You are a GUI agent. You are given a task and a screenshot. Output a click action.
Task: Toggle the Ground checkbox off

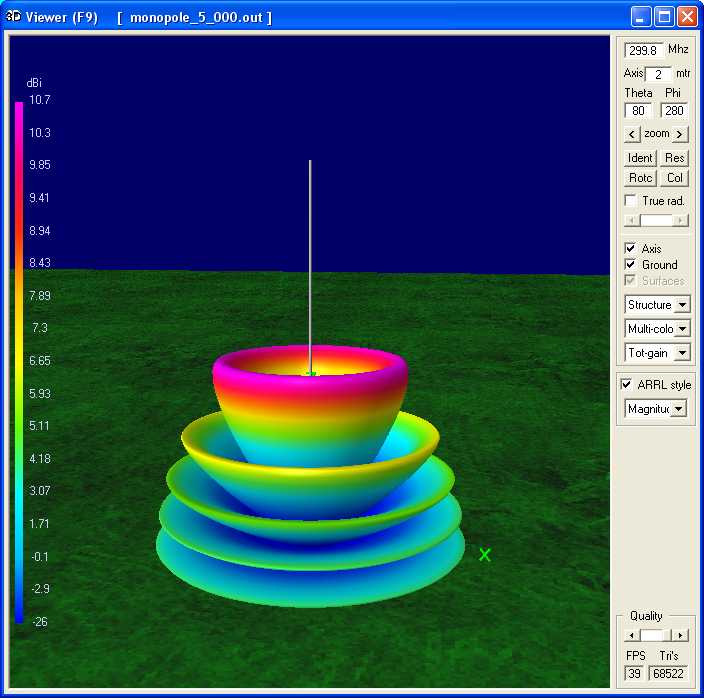click(x=630, y=265)
